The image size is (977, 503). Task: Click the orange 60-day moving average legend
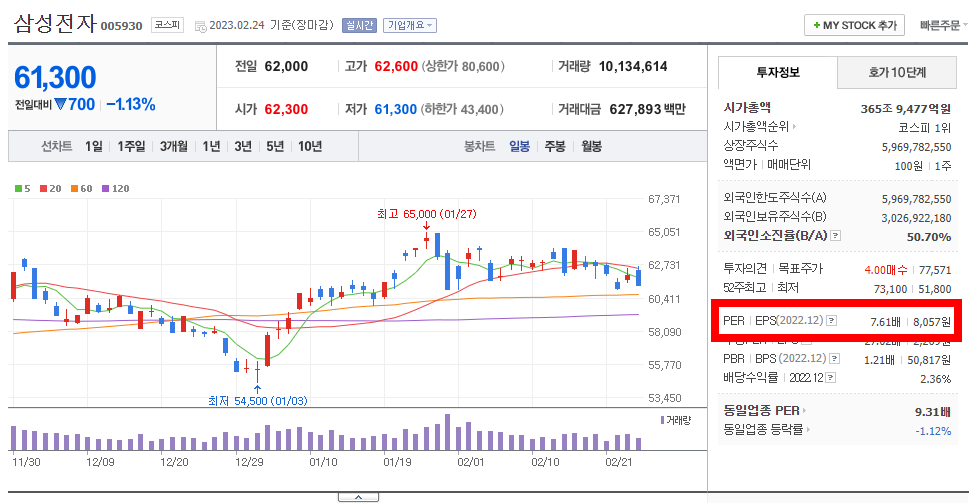tap(81, 188)
